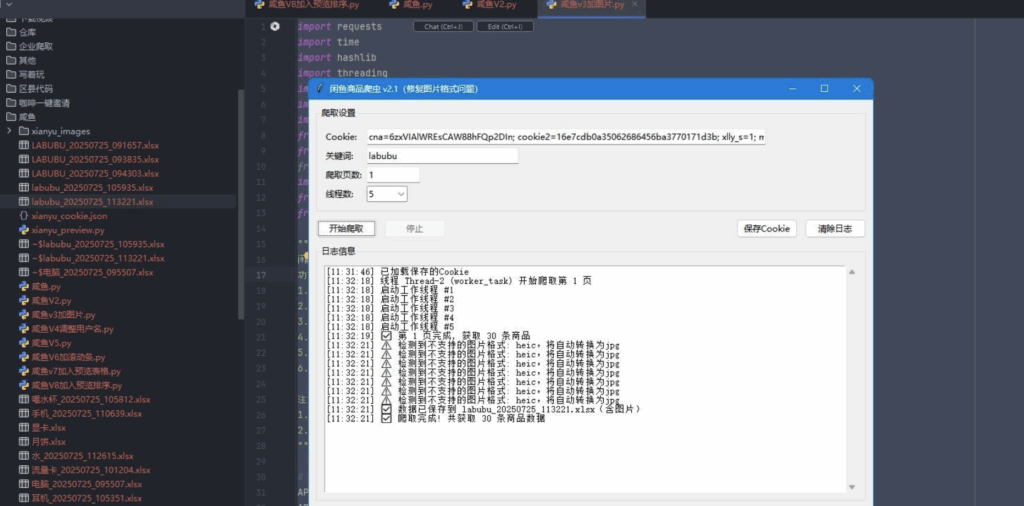Click the Python icon of 咸鱼V5.py

pos(24,342)
